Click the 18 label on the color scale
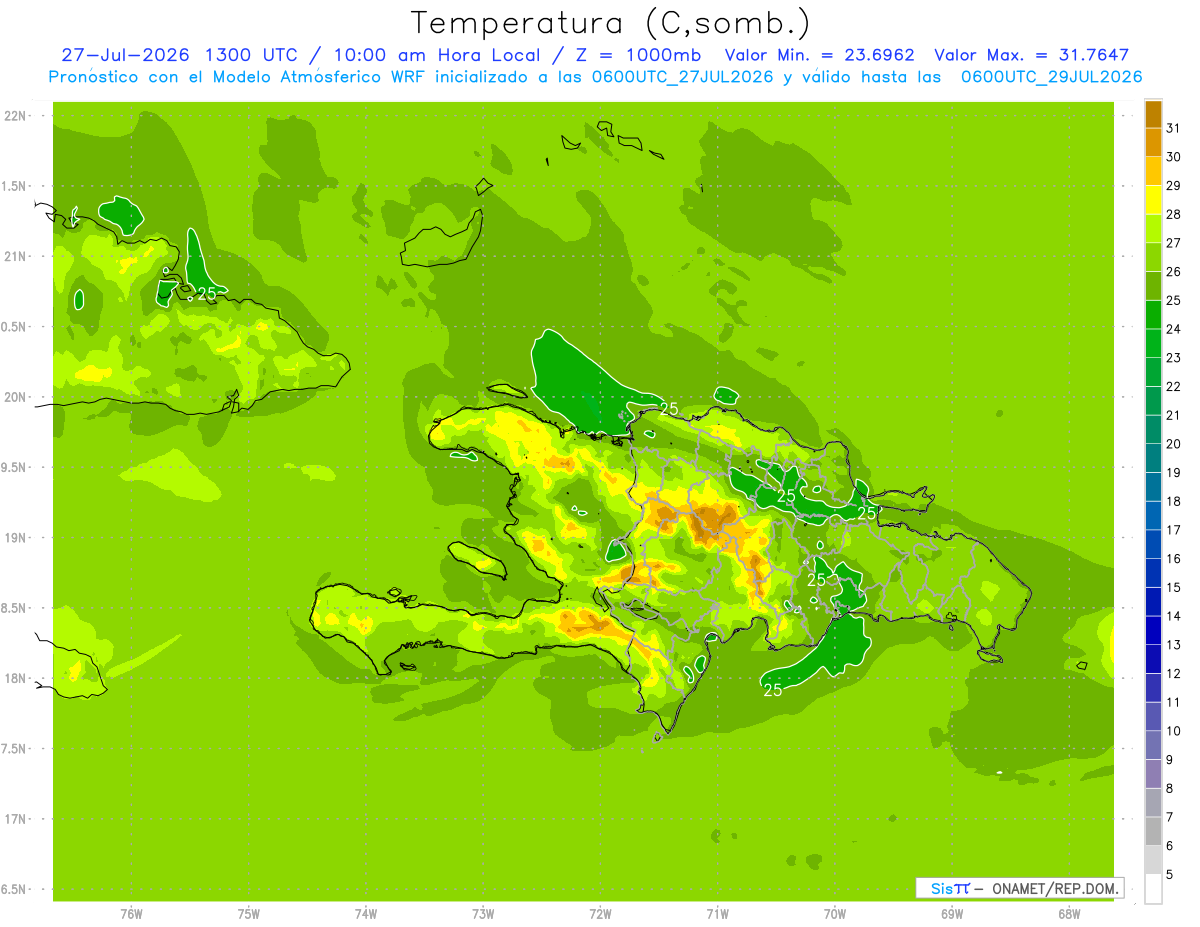The image size is (1200, 927). pos(1174,501)
